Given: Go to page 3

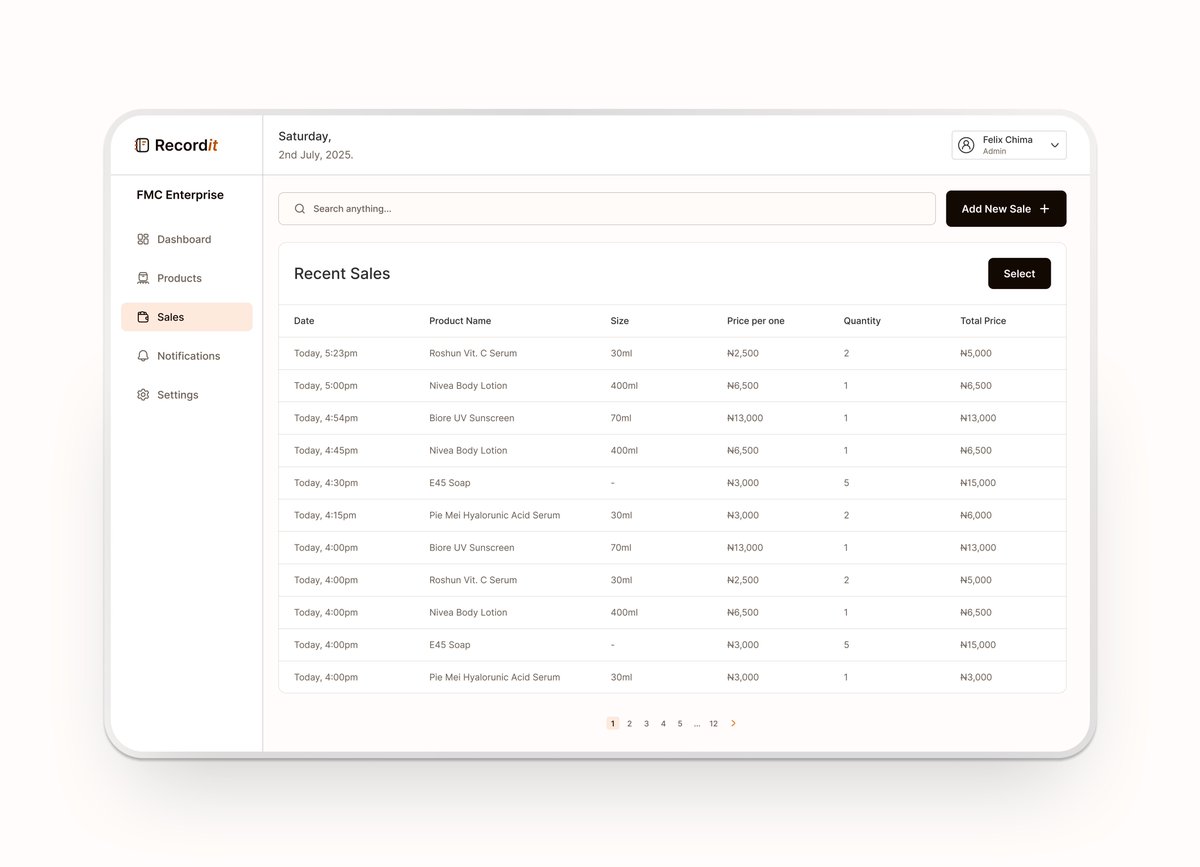Looking at the screenshot, I should pyautogui.click(x=646, y=723).
